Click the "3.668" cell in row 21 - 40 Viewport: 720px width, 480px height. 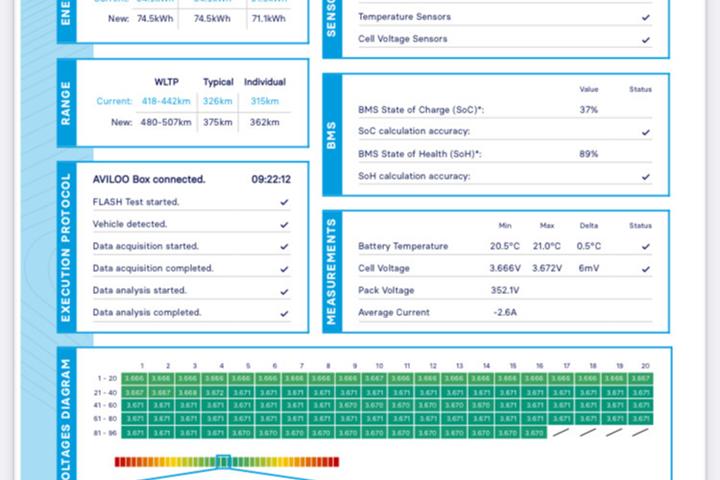tap(187, 393)
